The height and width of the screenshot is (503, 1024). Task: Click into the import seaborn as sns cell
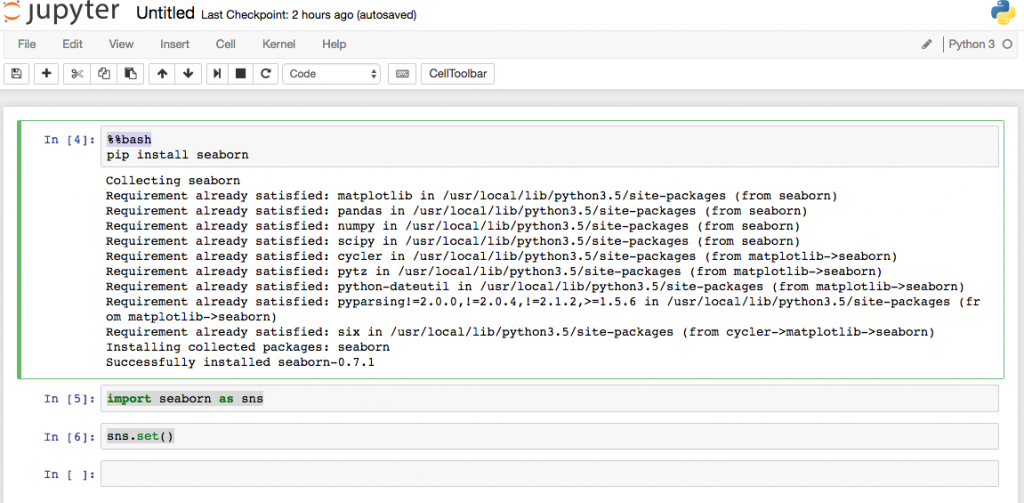(x=549, y=398)
